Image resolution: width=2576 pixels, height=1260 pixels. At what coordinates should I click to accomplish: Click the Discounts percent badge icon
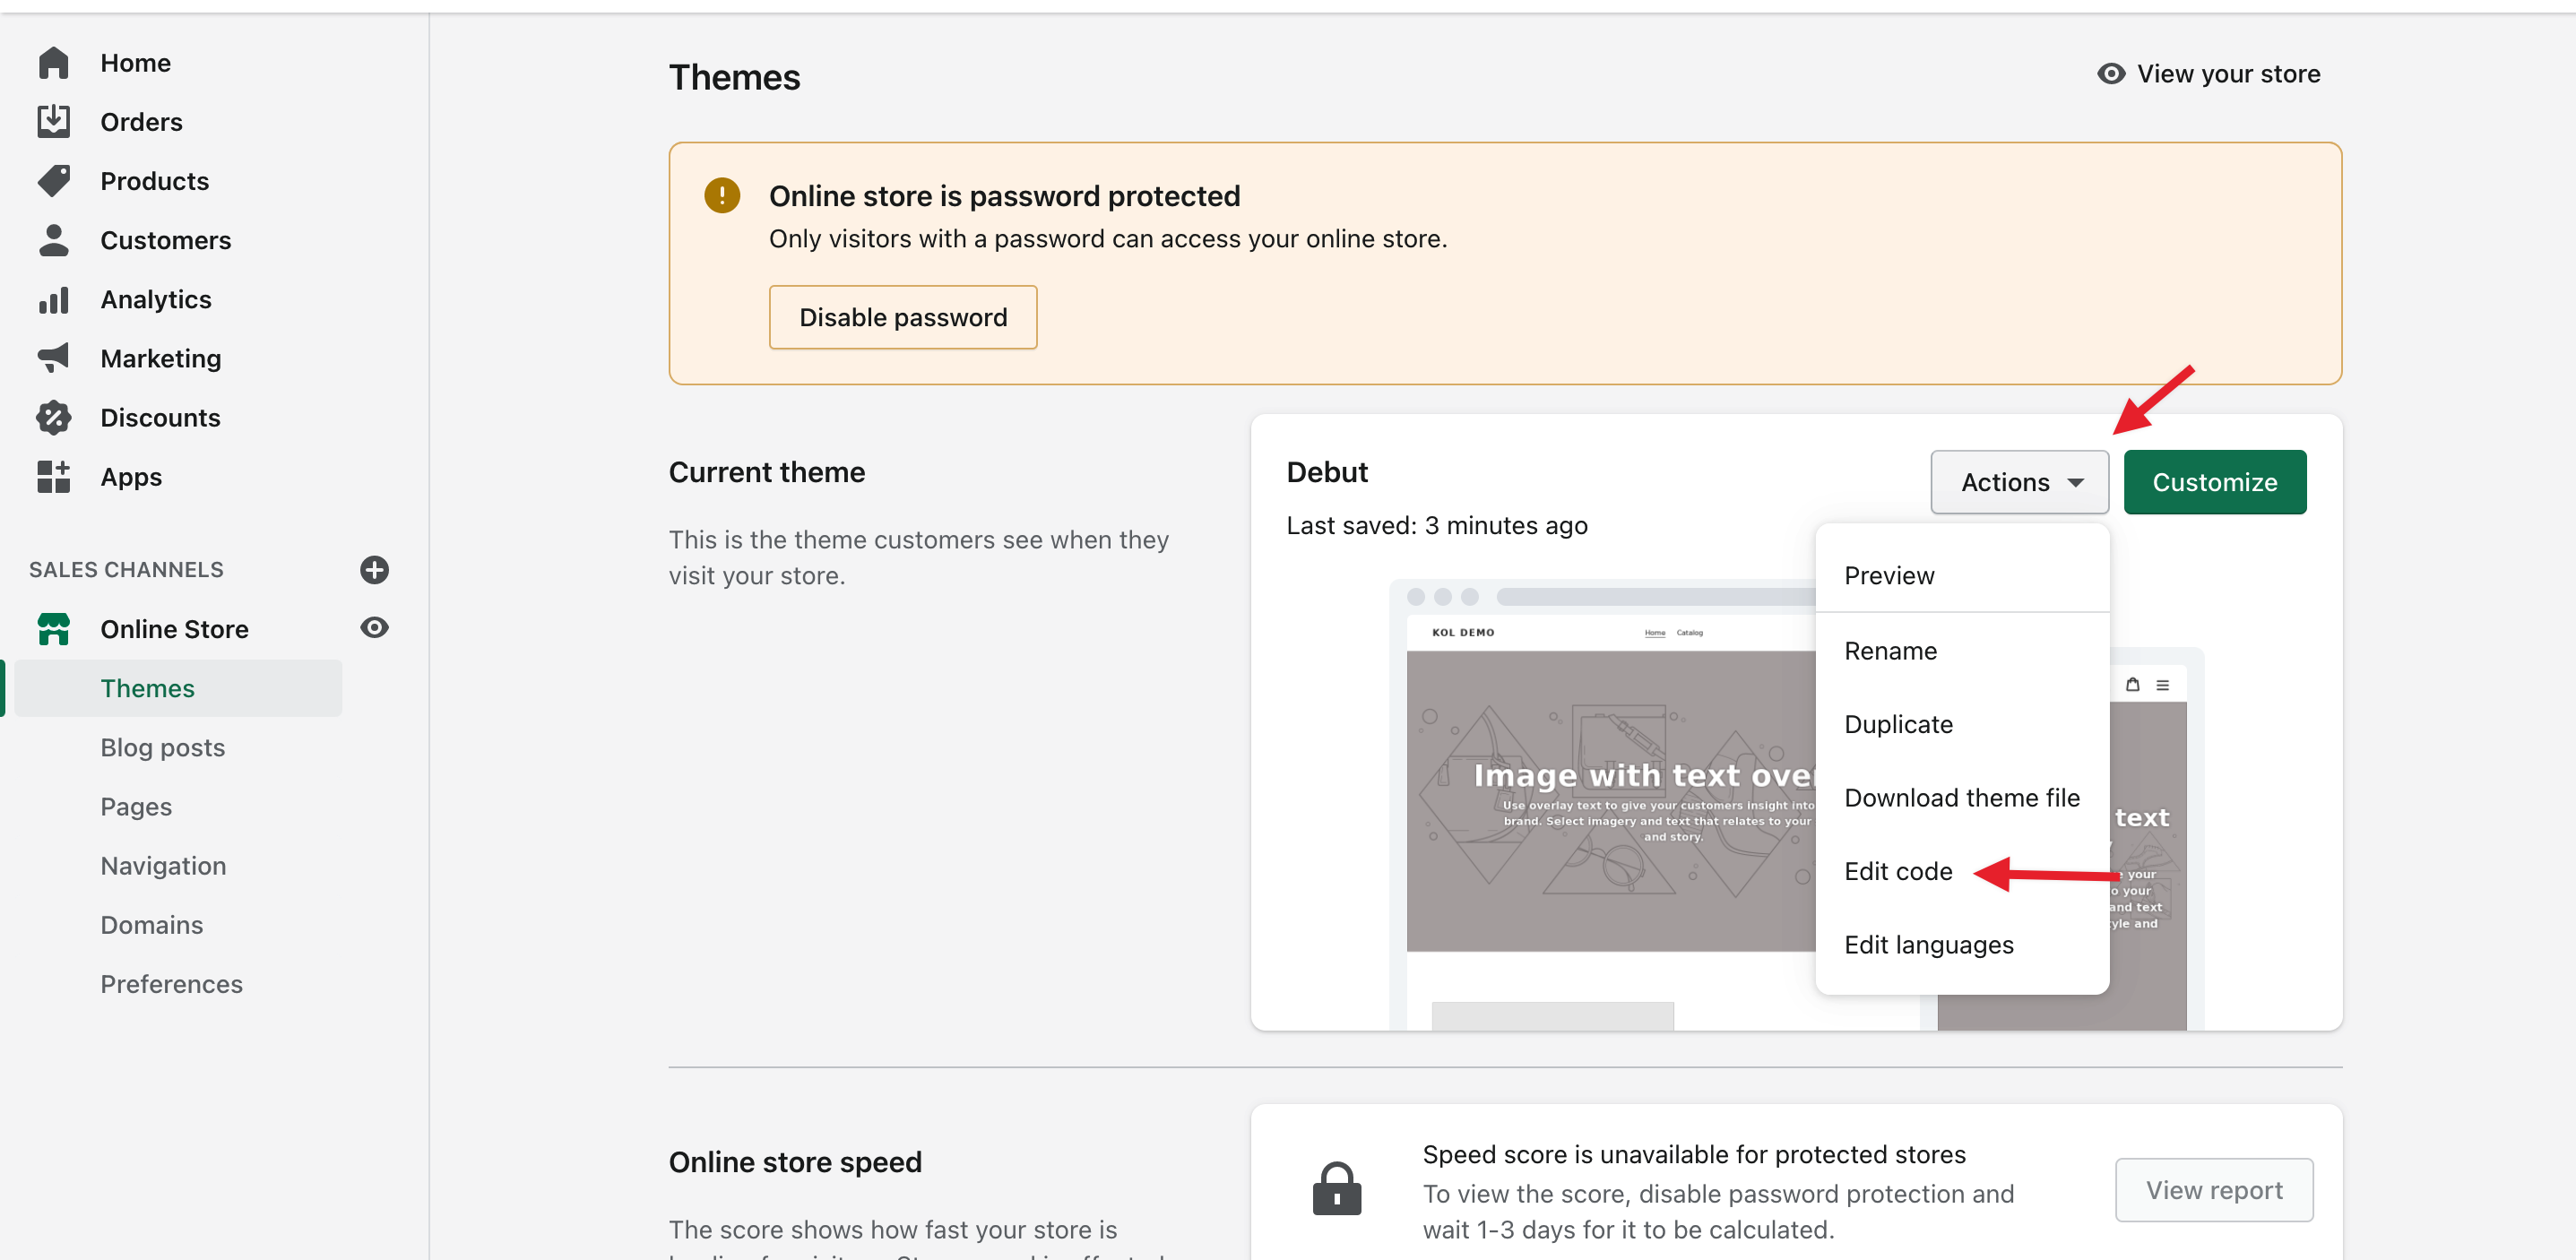click(53, 417)
